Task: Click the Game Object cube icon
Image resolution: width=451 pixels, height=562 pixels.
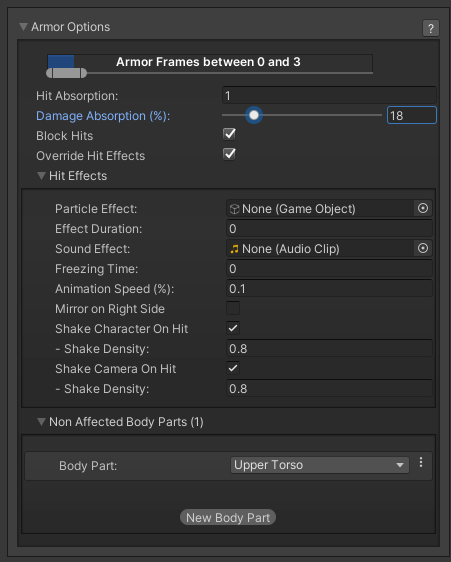Action: (x=234, y=209)
